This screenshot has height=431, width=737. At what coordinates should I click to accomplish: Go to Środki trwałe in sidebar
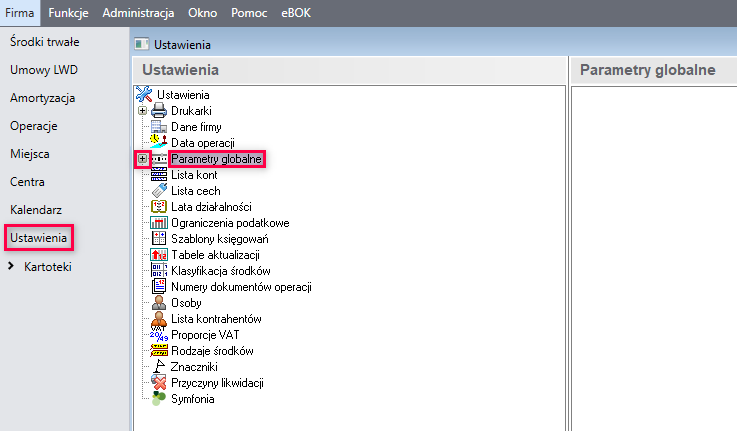[45, 42]
